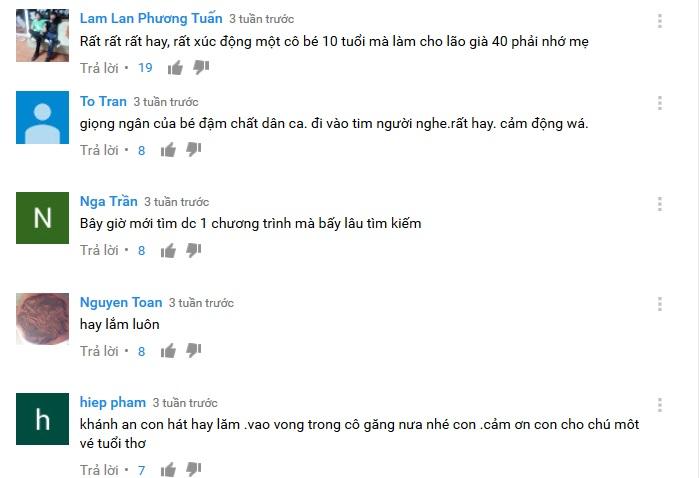
Task: Like the To Tran comment
Action: pyautogui.click(x=168, y=150)
